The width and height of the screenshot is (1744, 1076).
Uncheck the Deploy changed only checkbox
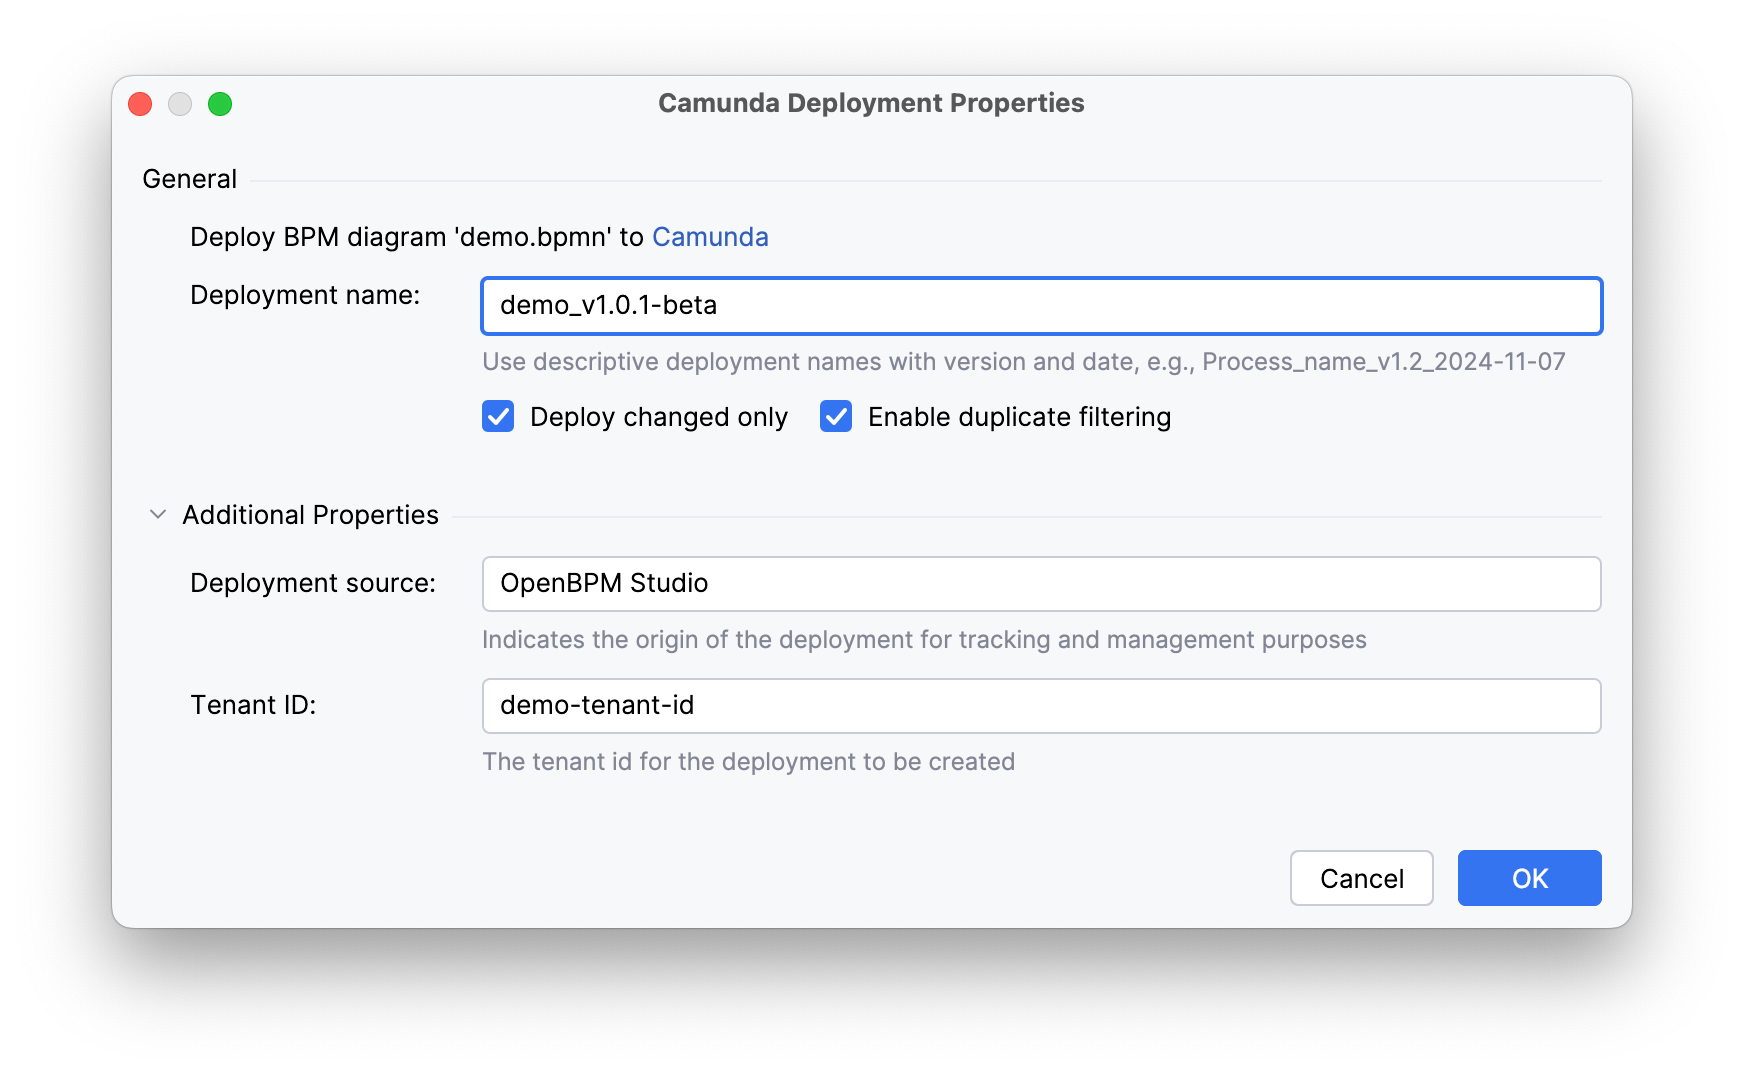(498, 417)
